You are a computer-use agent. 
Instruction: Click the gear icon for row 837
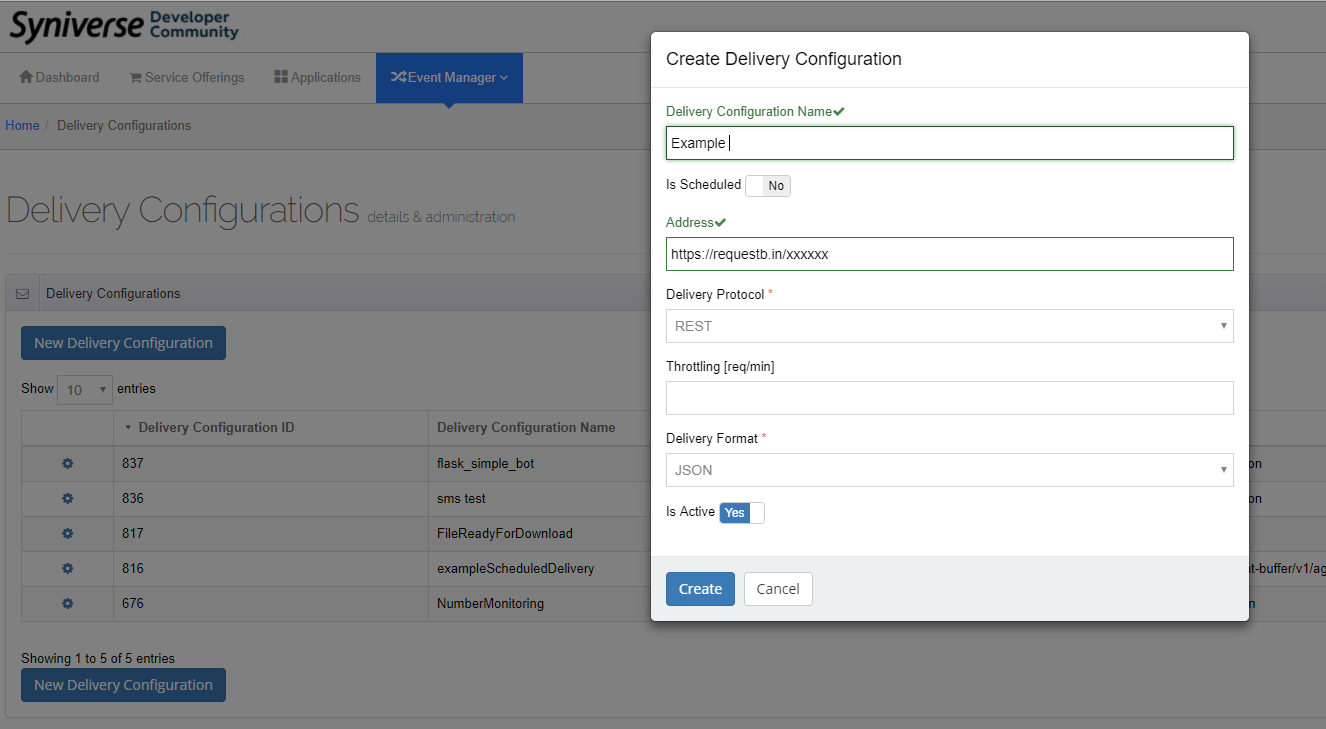click(68, 464)
